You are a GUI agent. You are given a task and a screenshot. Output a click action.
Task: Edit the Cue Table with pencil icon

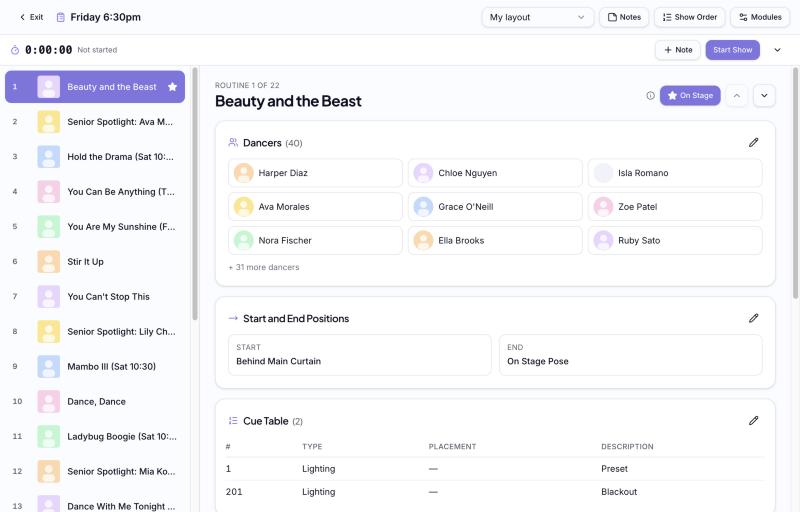(753, 421)
